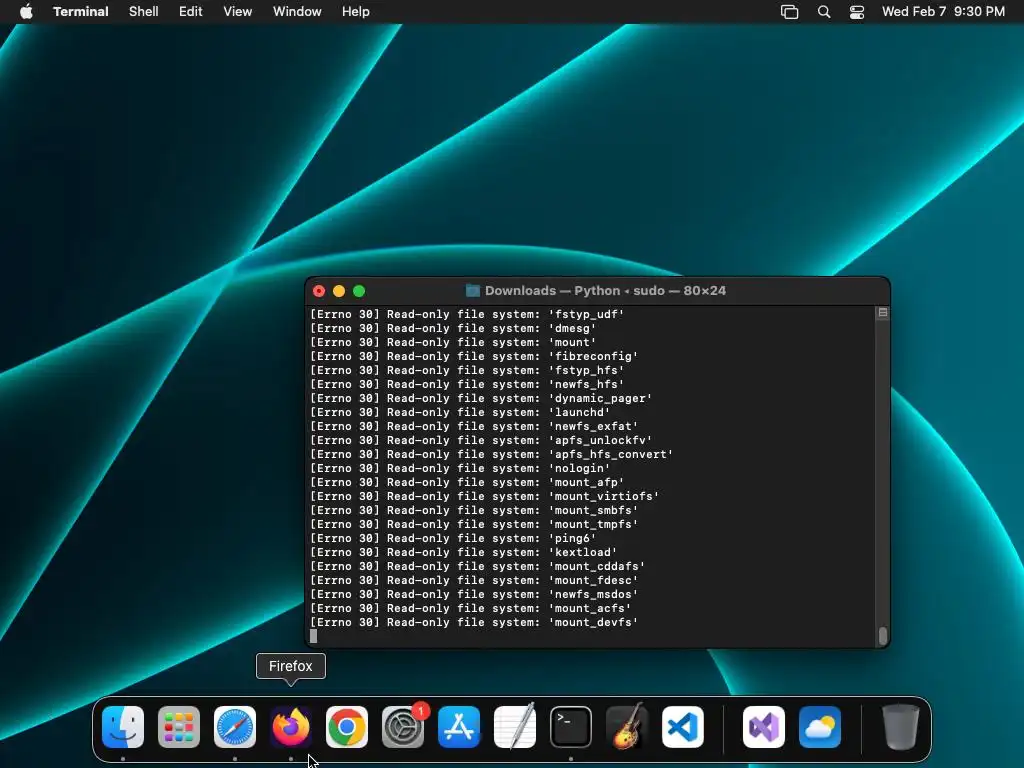
Task: Click the Stage Manager icon in menu bar
Action: (x=790, y=12)
